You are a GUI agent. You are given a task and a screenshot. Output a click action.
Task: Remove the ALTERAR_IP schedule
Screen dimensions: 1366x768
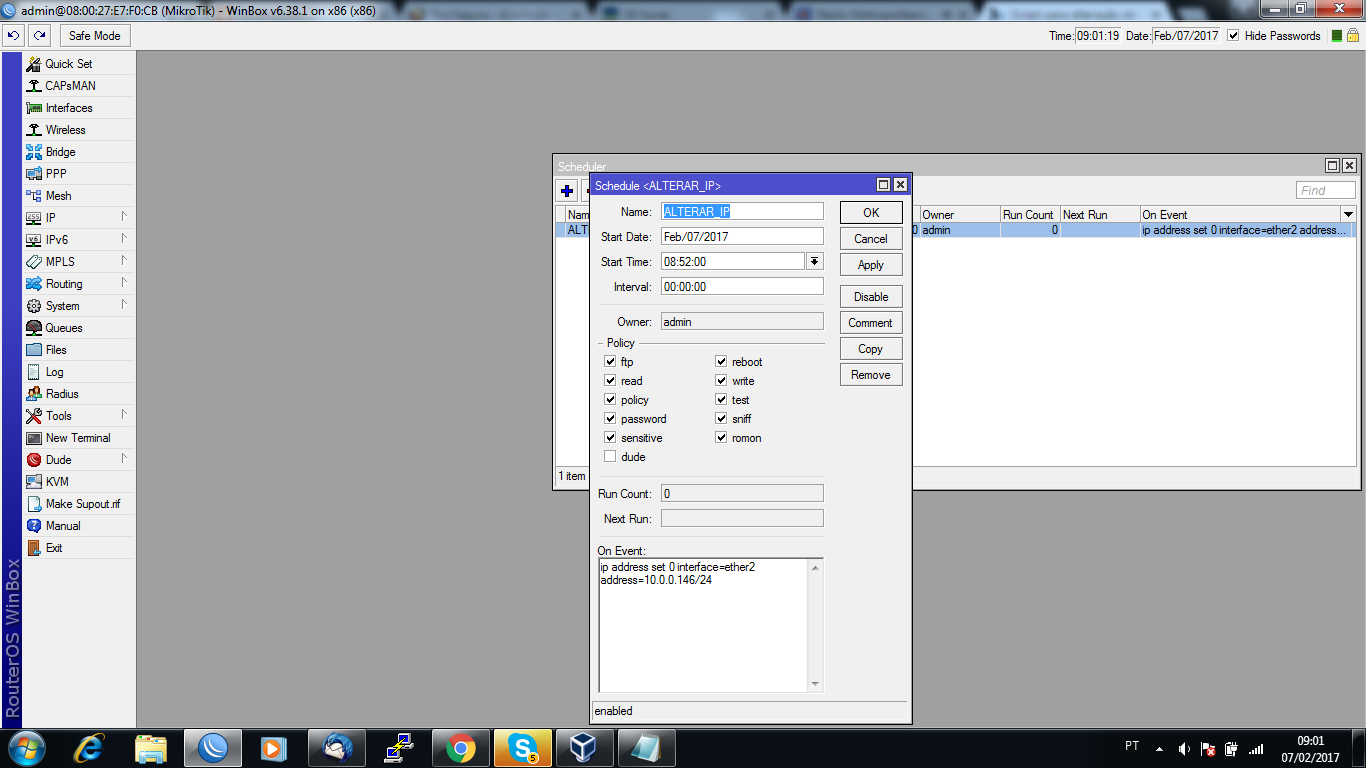[871, 375]
